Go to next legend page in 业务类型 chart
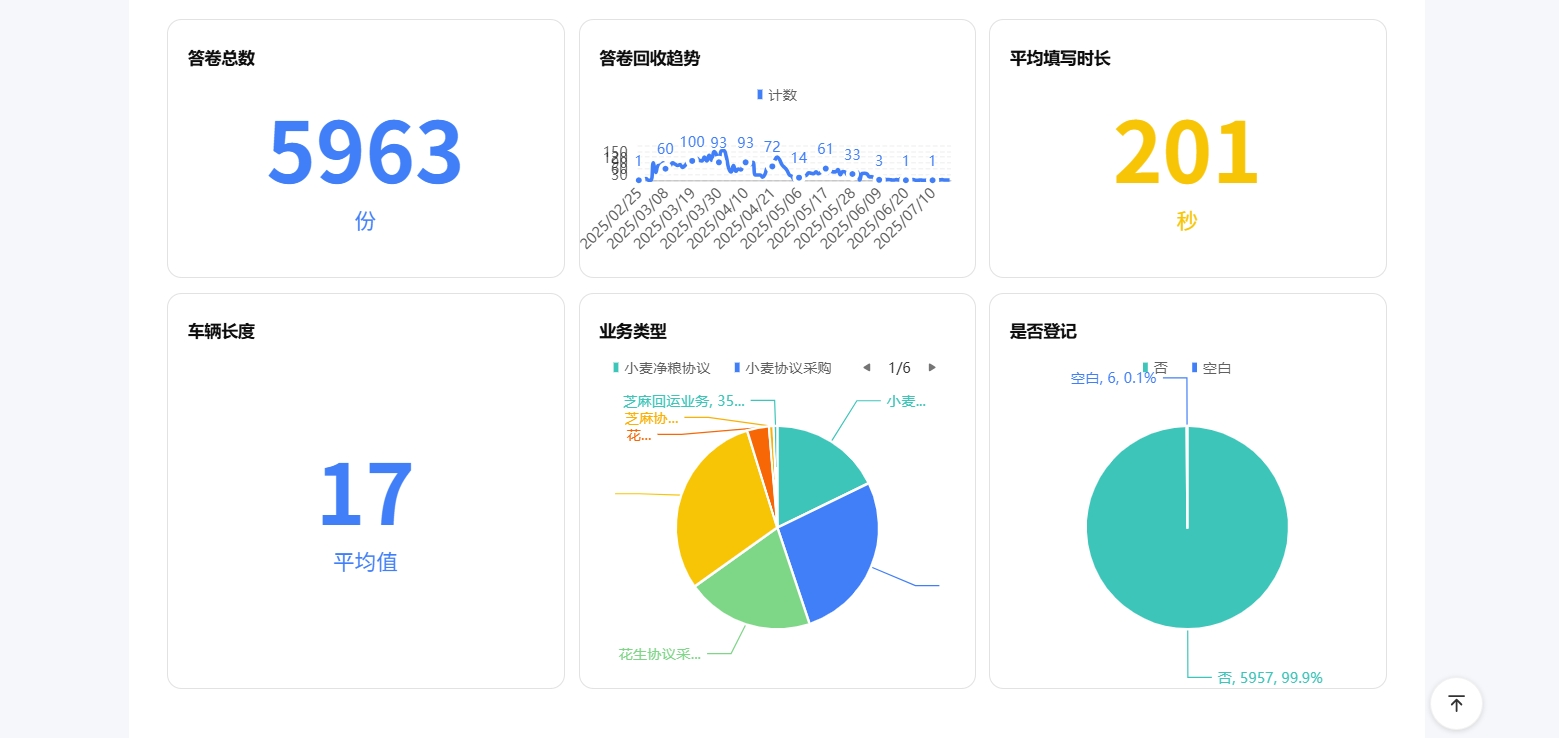 click(x=932, y=368)
